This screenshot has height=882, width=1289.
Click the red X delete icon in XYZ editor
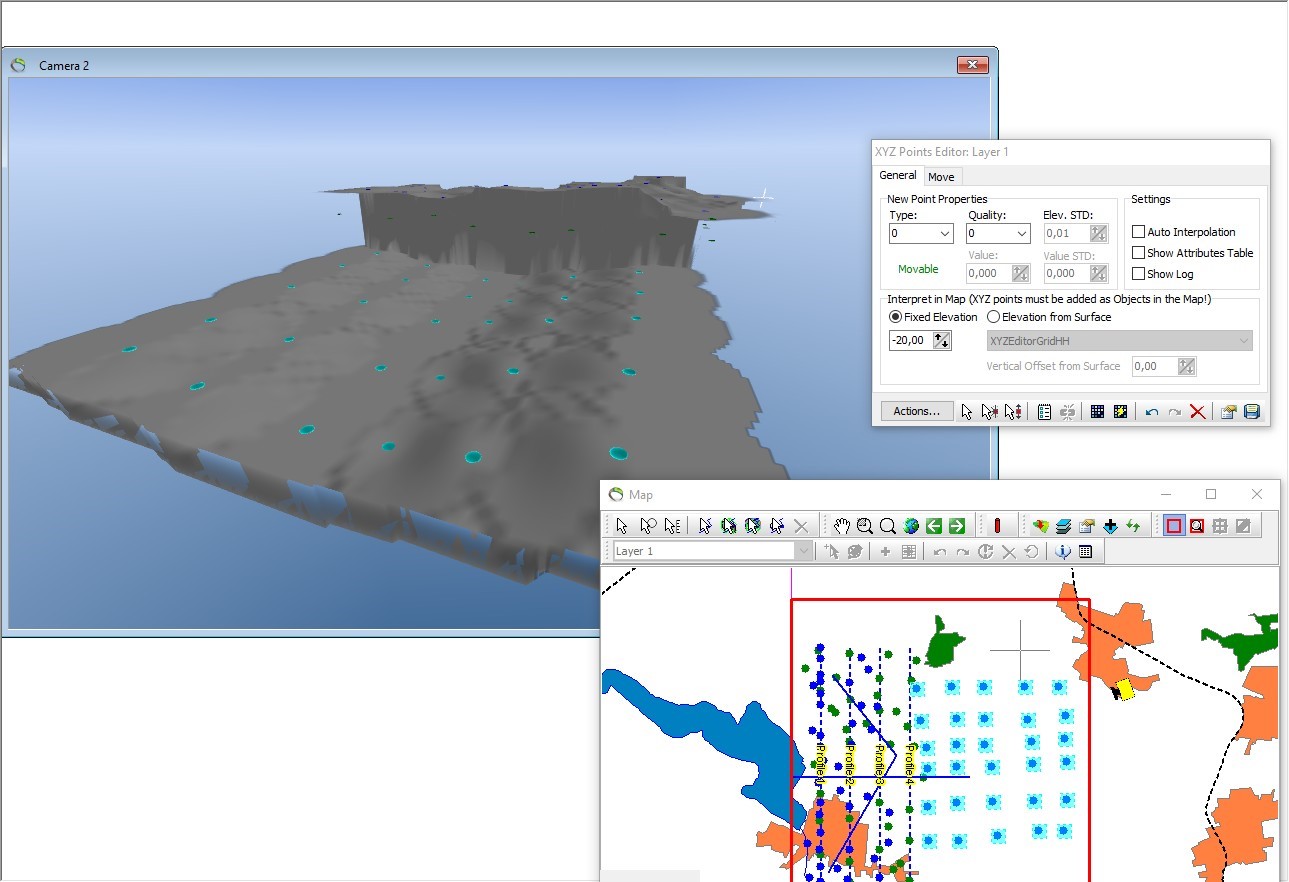1198,411
